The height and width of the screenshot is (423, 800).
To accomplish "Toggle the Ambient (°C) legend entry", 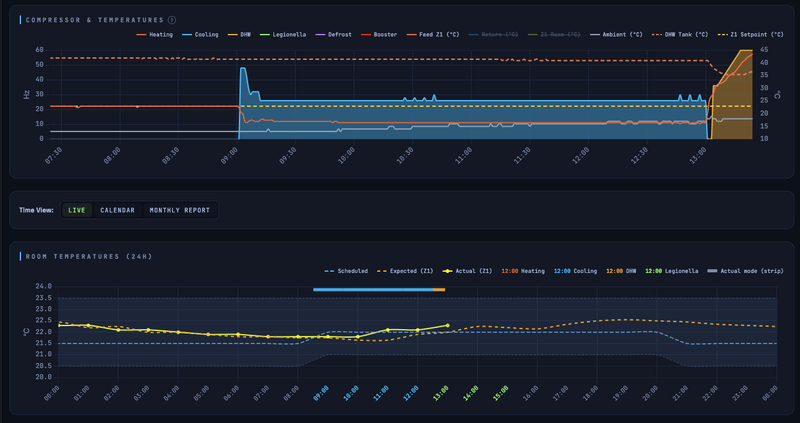I will point(616,35).
